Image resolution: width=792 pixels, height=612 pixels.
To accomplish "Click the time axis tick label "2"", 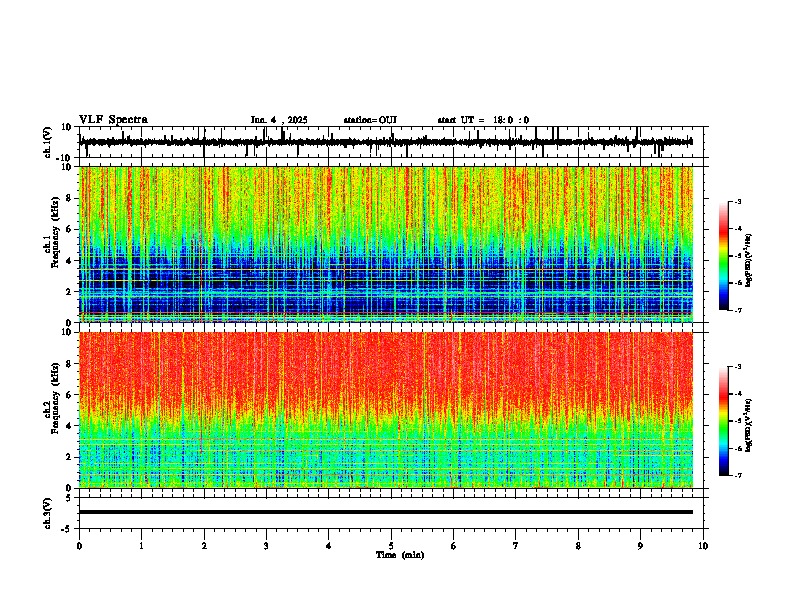I will (204, 546).
